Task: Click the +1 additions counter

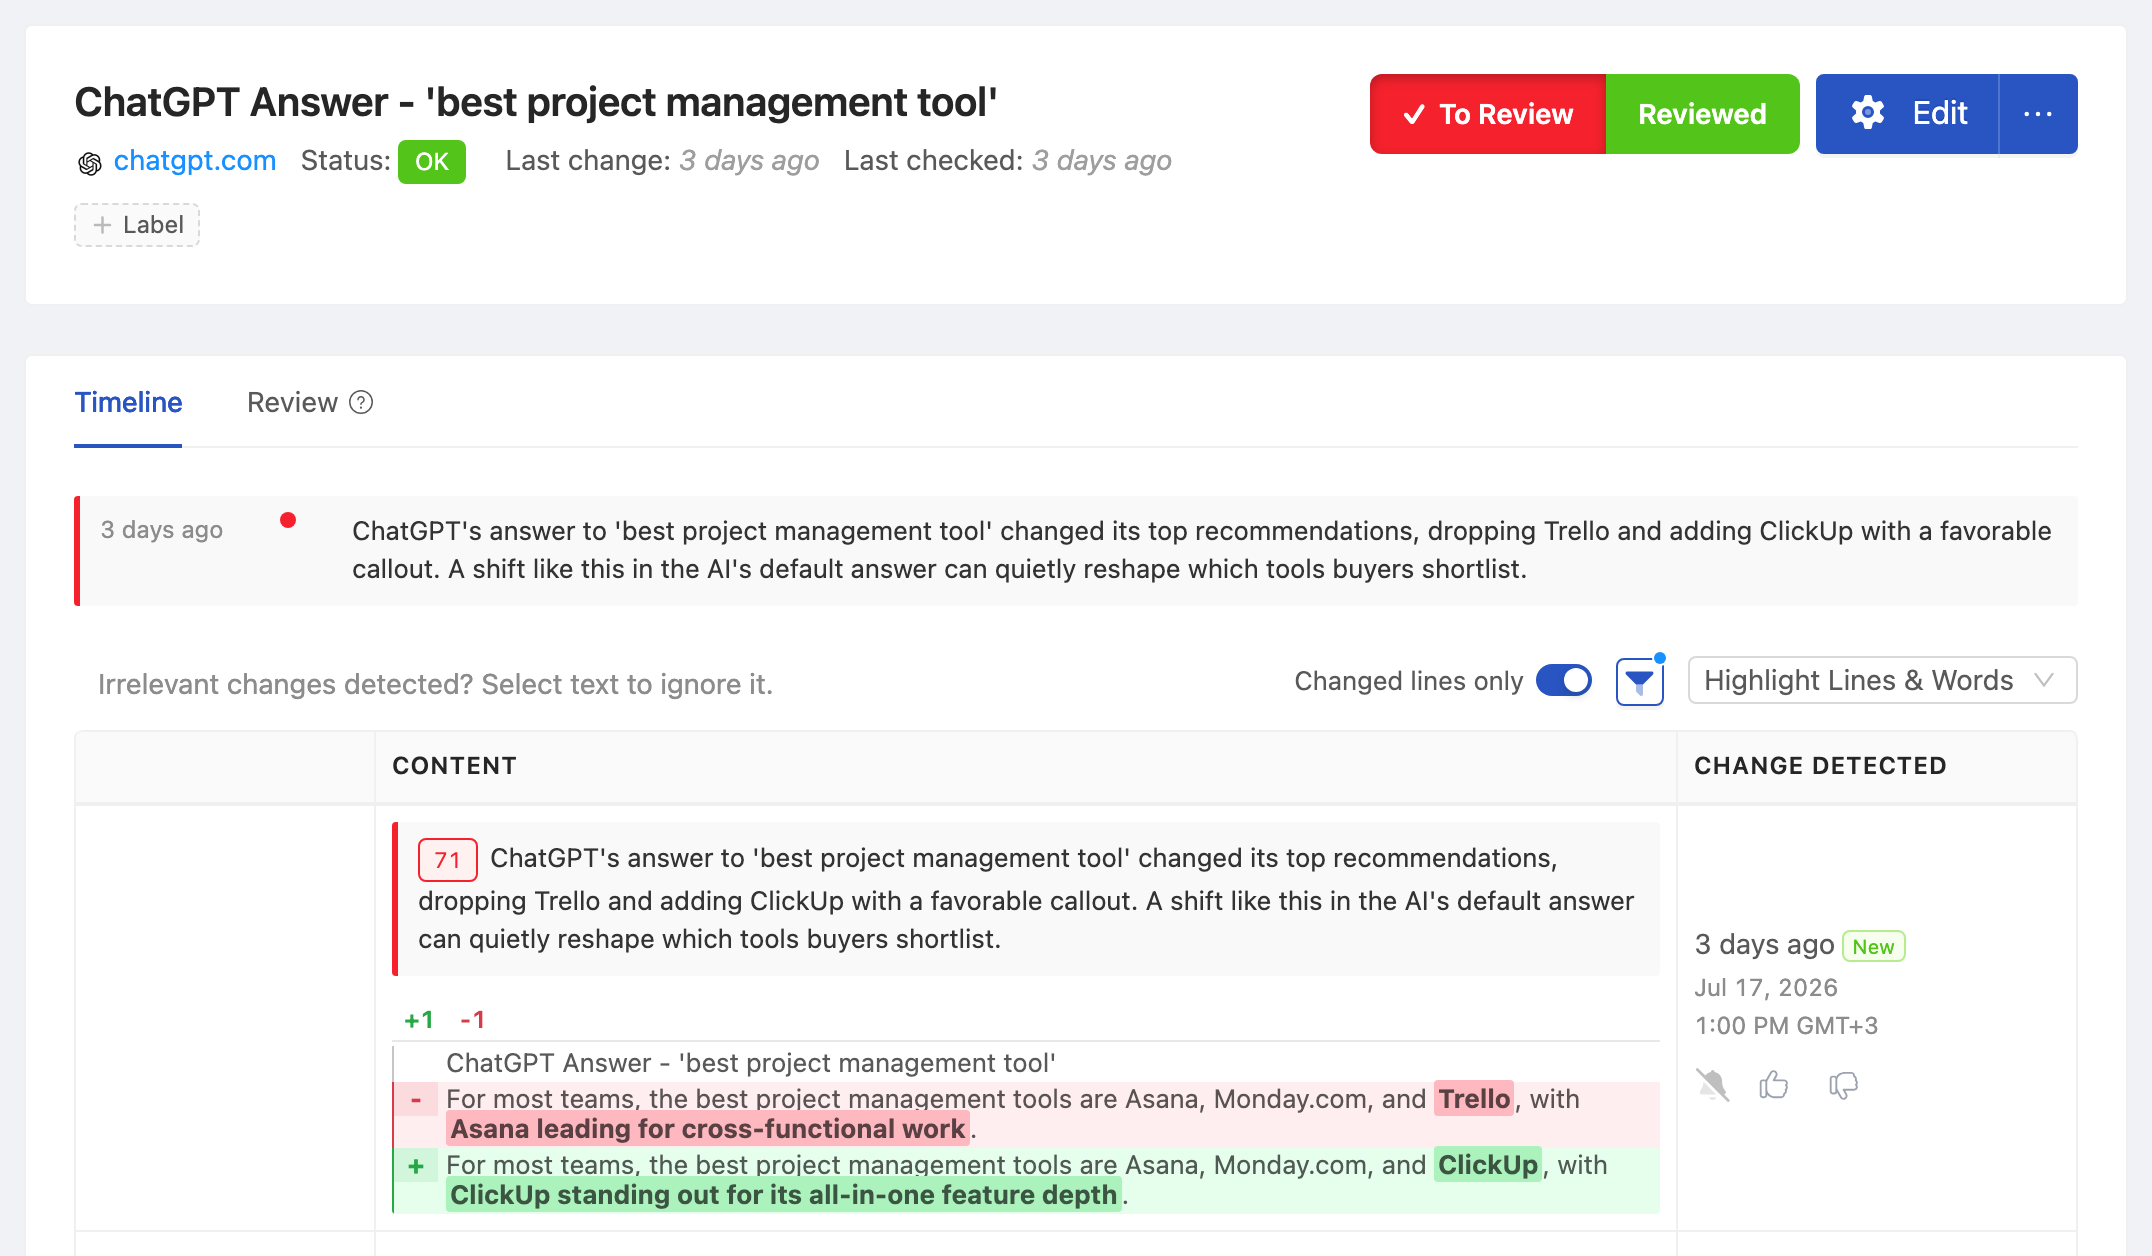Action: pos(419,1020)
